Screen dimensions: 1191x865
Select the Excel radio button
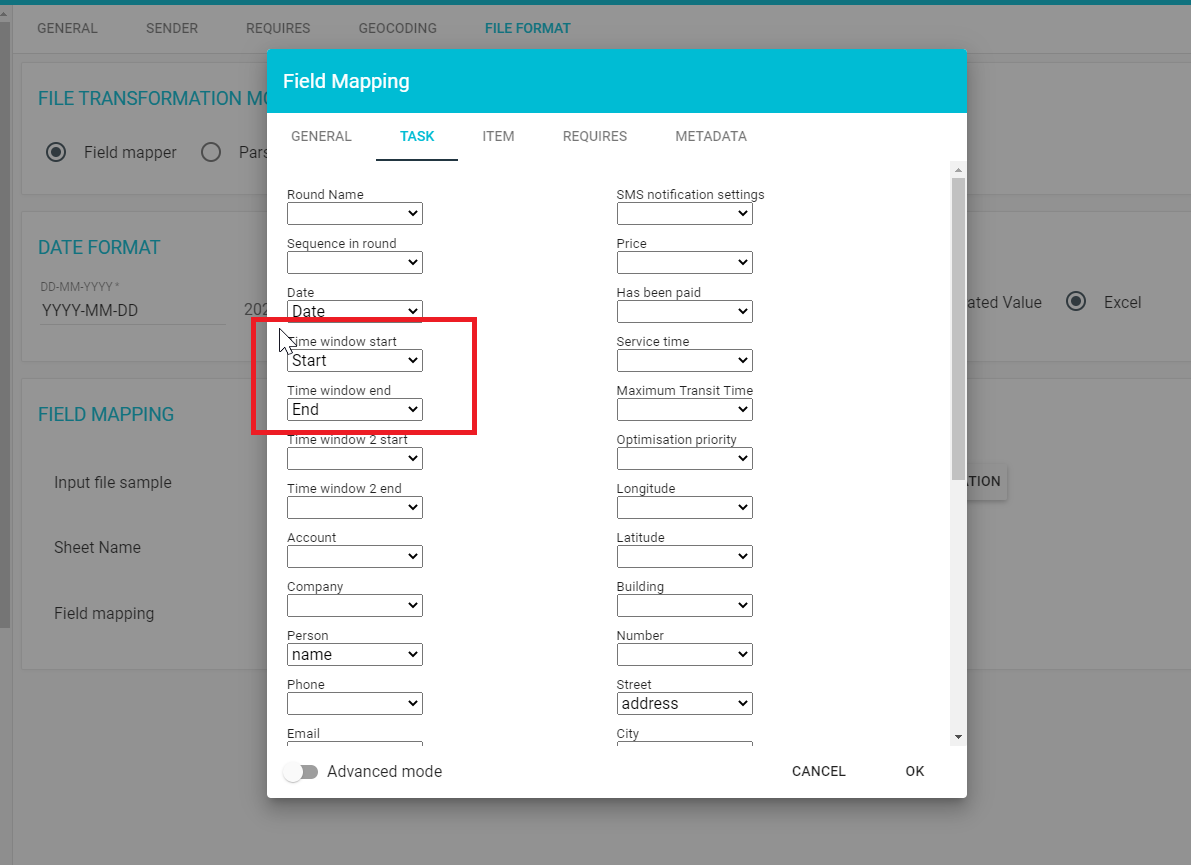click(x=1076, y=302)
